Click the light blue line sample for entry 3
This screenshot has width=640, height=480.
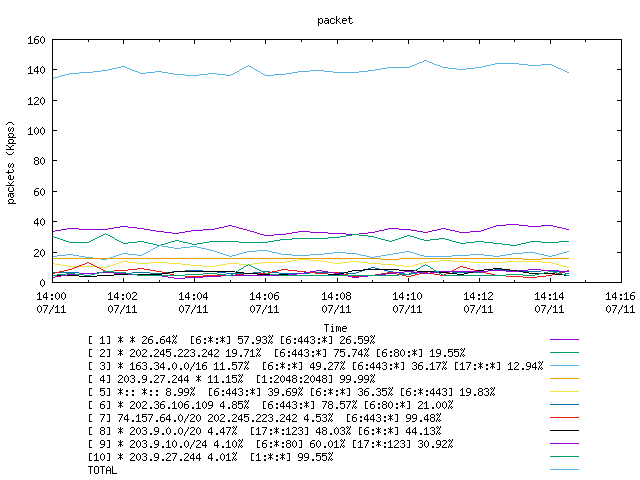point(564,366)
